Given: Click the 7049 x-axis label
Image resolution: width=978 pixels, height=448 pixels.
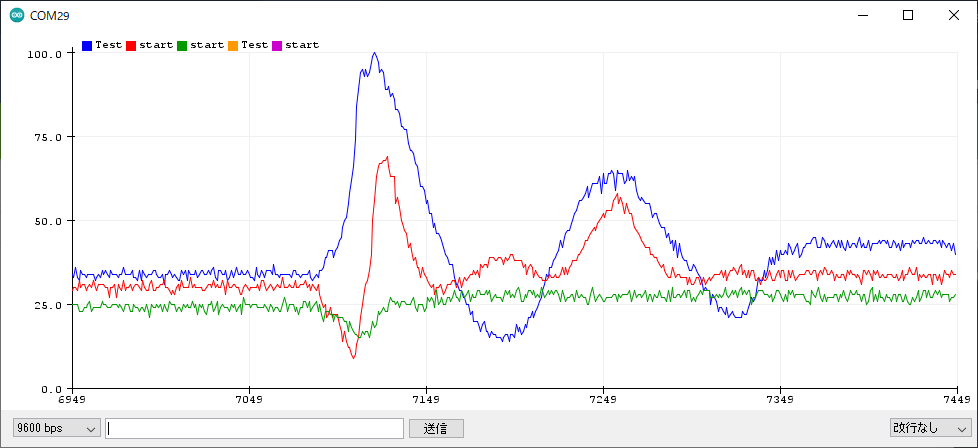Looking at the screenshot, I should (249, 399).
